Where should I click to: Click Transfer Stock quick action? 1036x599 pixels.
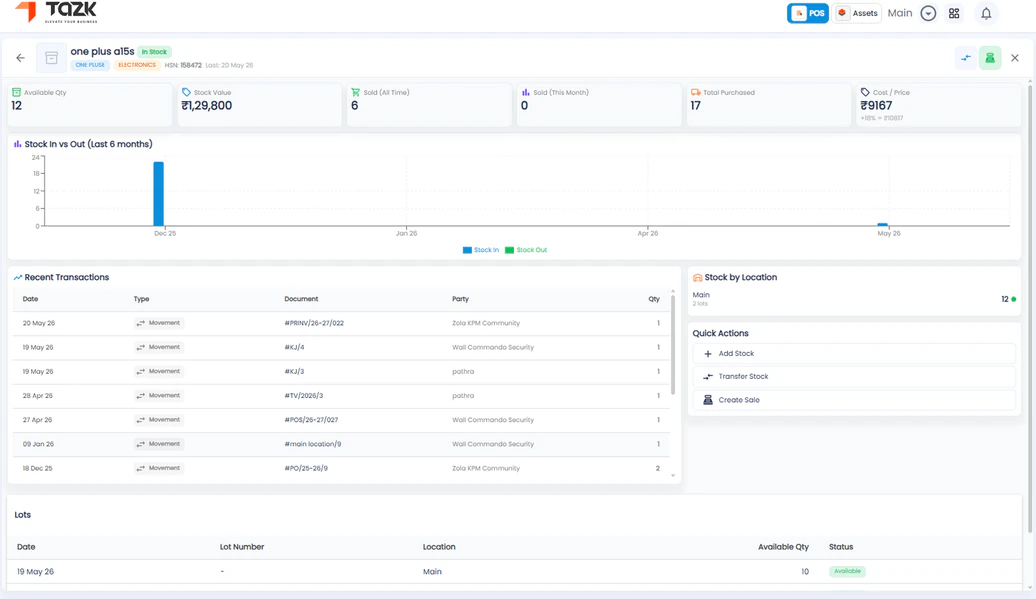(854, 376)
